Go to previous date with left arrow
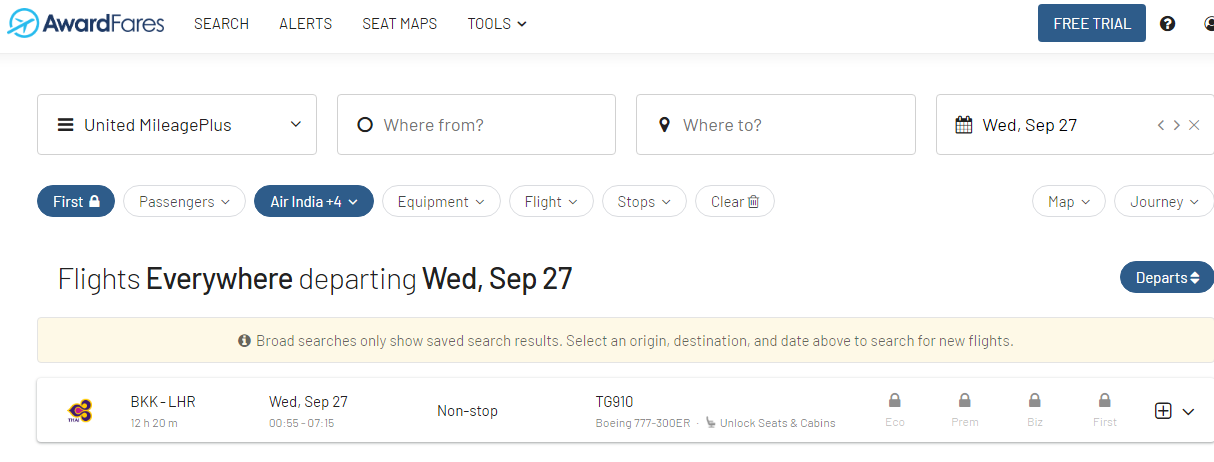1214x462 pixels. (x=1161, y=125)
